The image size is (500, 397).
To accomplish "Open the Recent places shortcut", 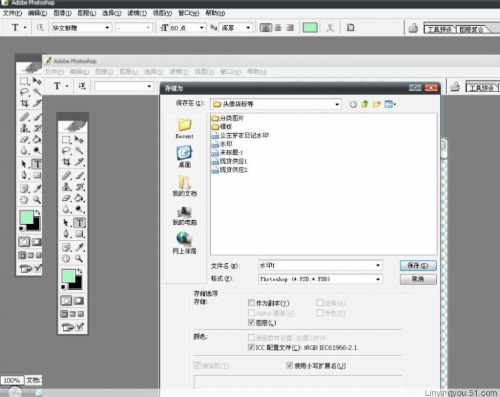I will click(x=184, y=128).
